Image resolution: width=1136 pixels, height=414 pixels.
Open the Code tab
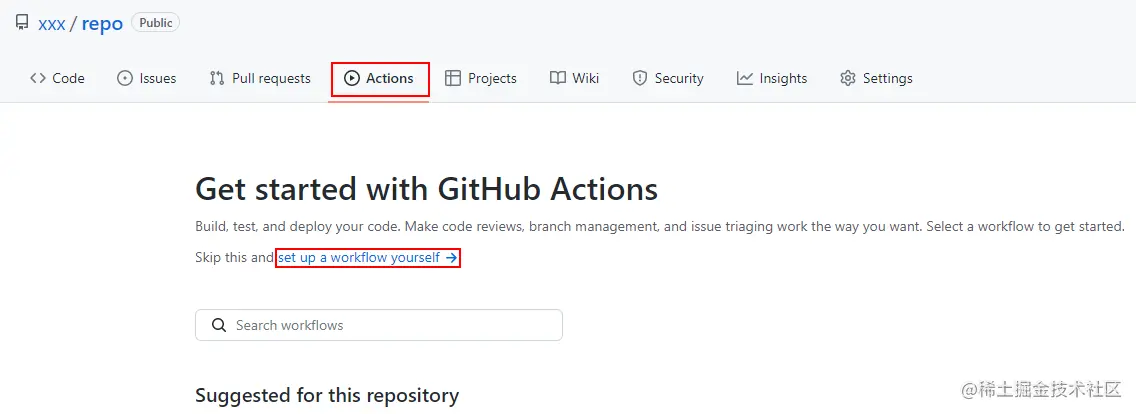point(57,78)
